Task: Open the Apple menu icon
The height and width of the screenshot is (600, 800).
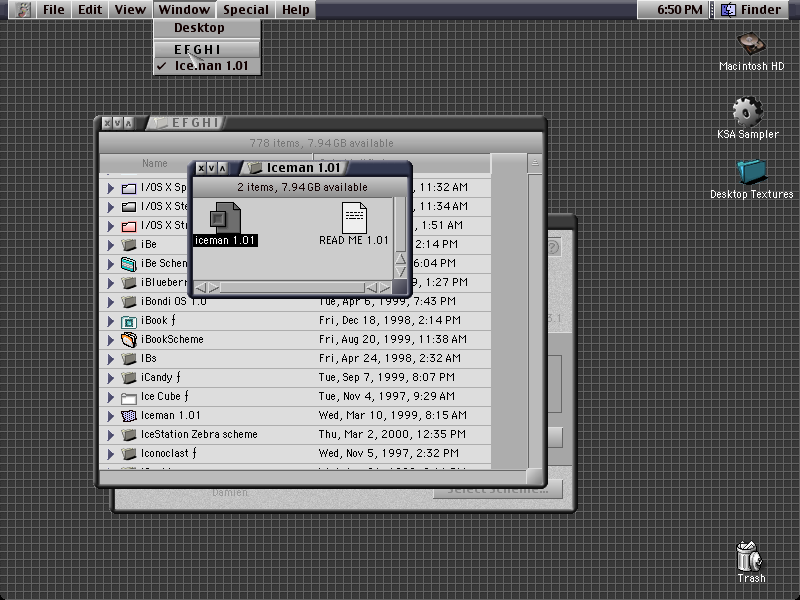Action: point(22,10)
